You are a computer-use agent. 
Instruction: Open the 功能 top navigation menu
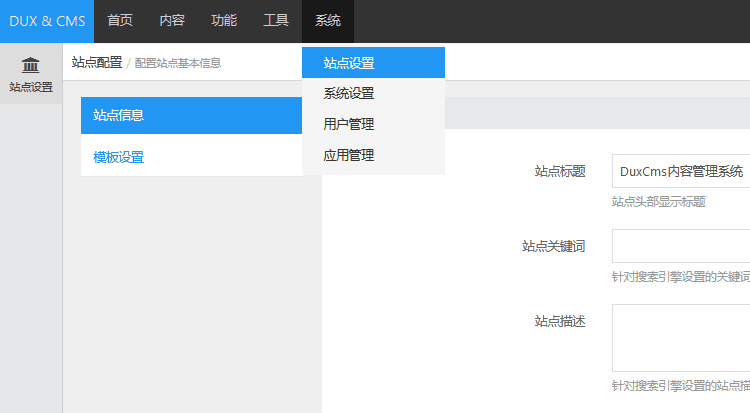[224, 21]
